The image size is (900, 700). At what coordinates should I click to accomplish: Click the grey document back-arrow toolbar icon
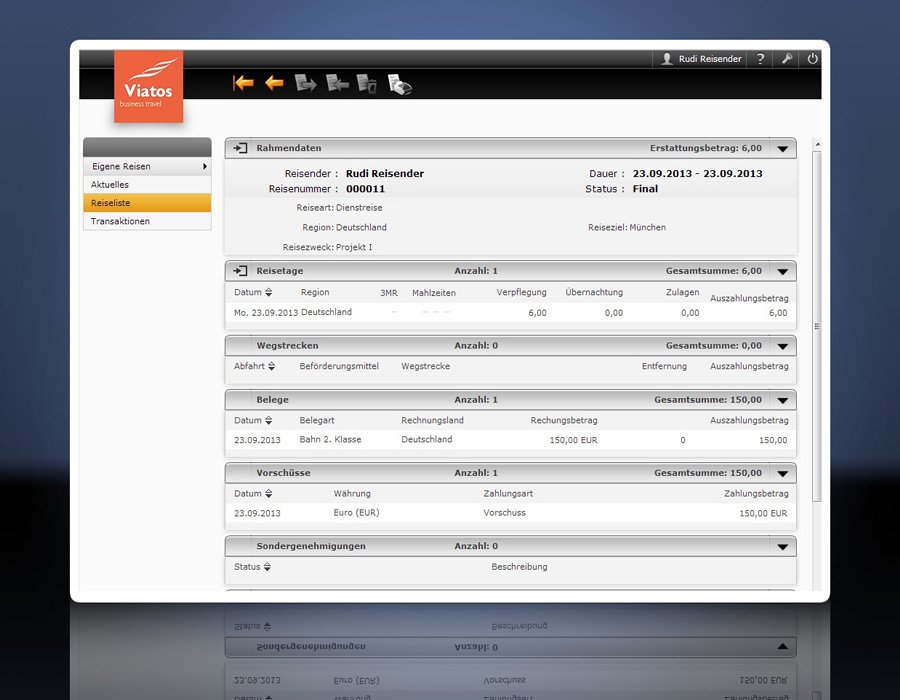337,83
